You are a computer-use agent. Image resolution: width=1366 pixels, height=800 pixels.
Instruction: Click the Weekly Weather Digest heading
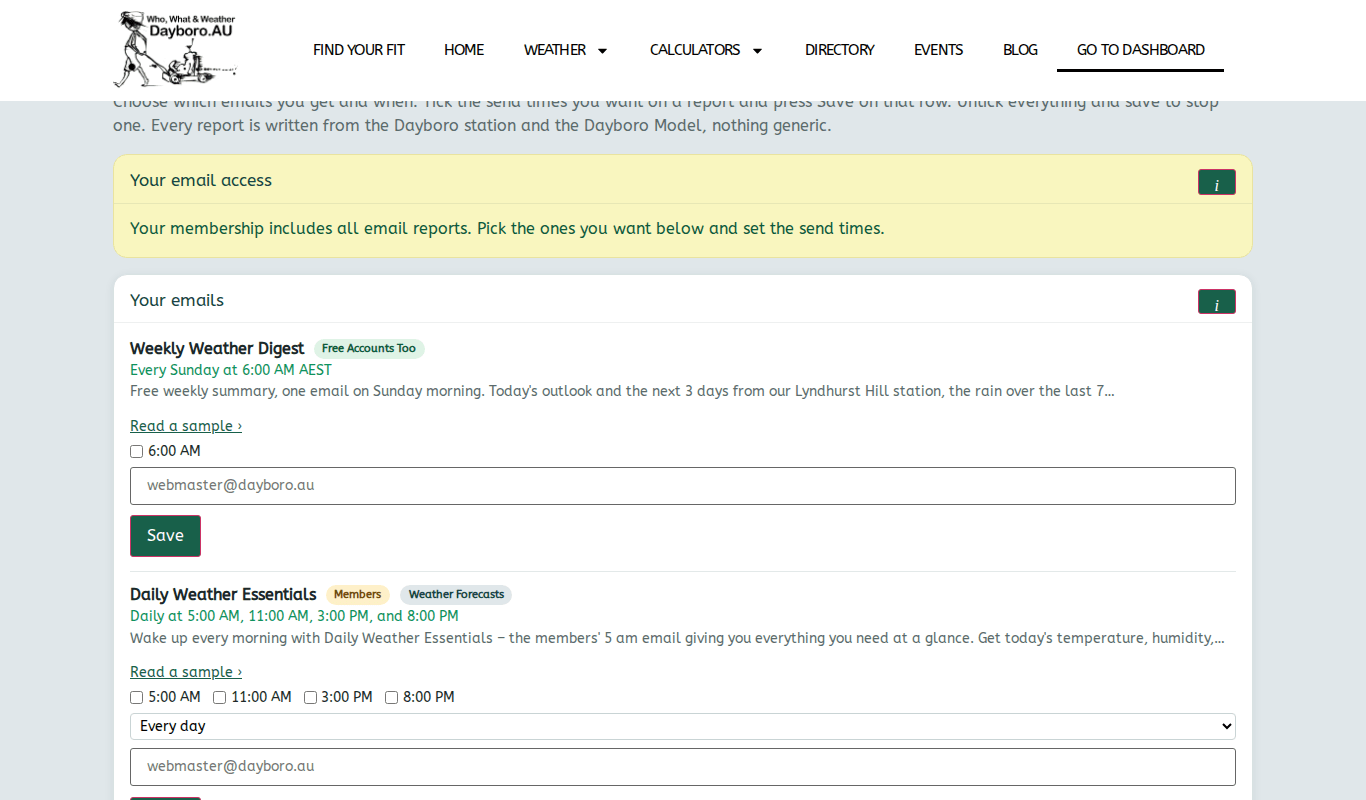tap(217, 349)
